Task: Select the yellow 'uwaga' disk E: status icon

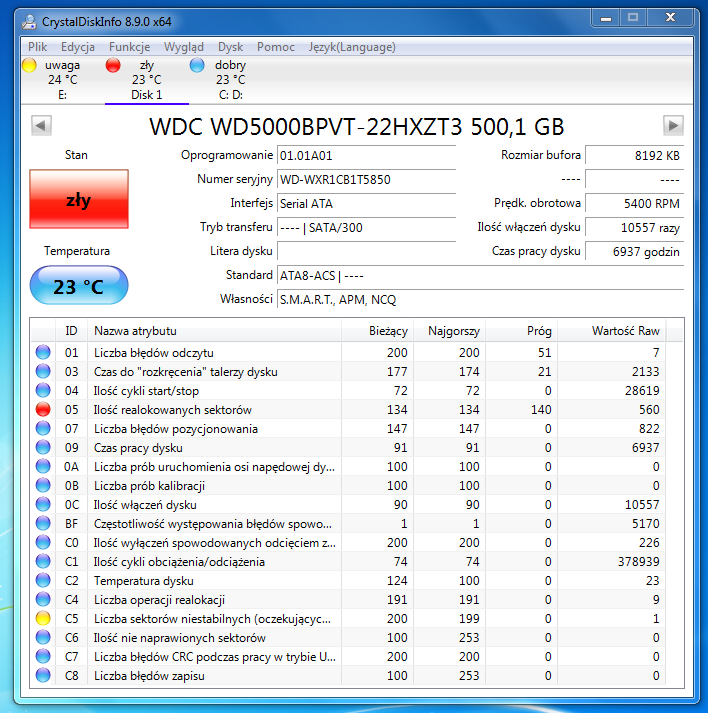Action: pos(29,65)
